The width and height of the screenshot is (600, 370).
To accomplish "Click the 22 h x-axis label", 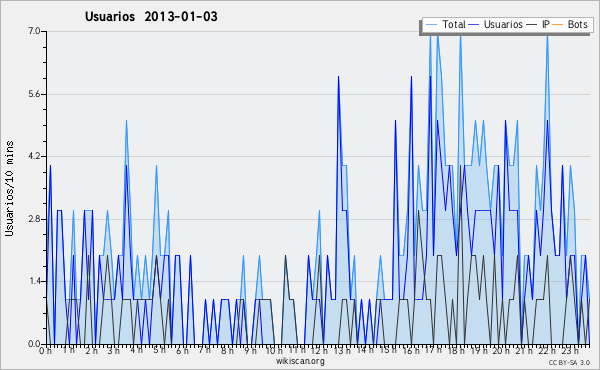I will 547,351.
